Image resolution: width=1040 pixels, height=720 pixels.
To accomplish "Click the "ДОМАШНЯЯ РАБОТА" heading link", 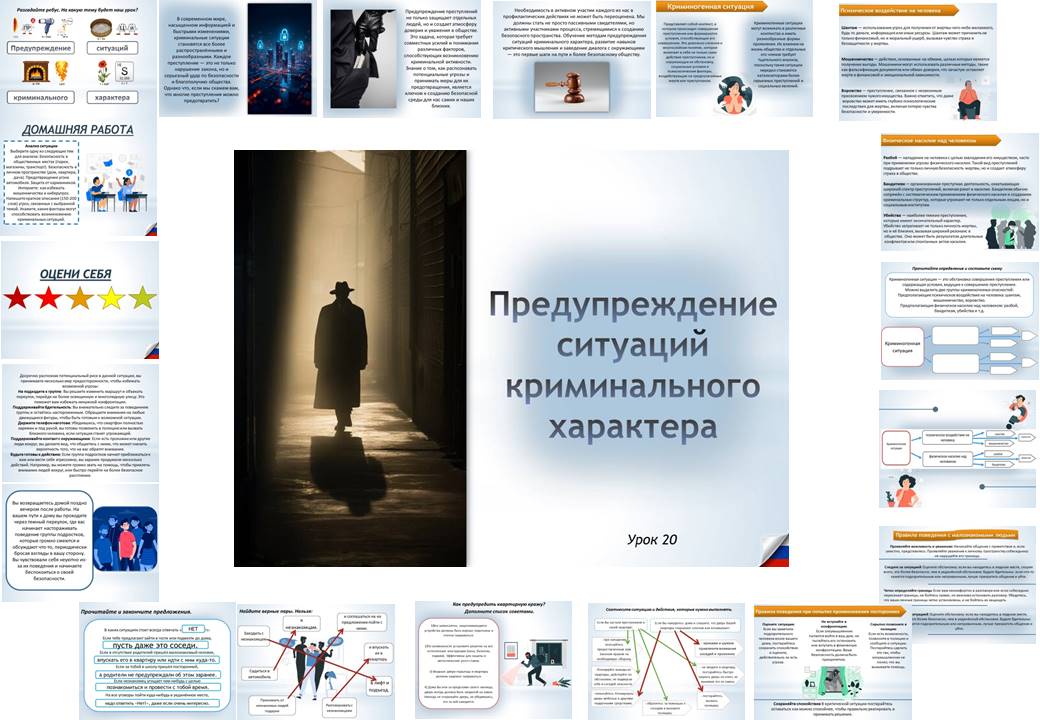I will point(78,130).
